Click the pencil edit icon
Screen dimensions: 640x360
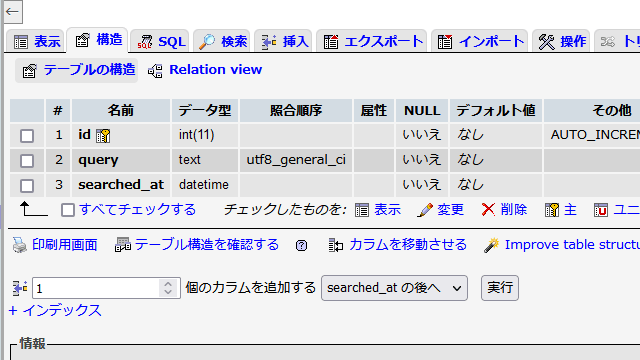click(425, 210)
